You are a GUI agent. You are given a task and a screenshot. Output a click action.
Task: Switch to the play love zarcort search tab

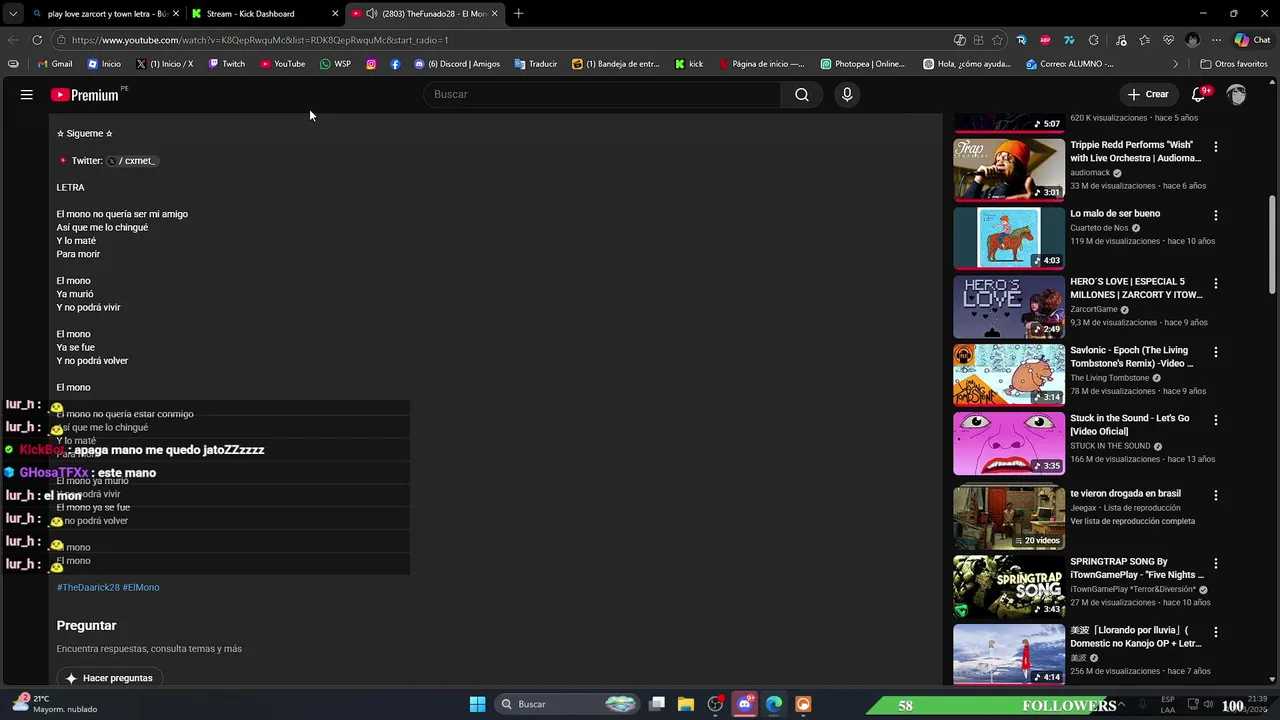105,14
